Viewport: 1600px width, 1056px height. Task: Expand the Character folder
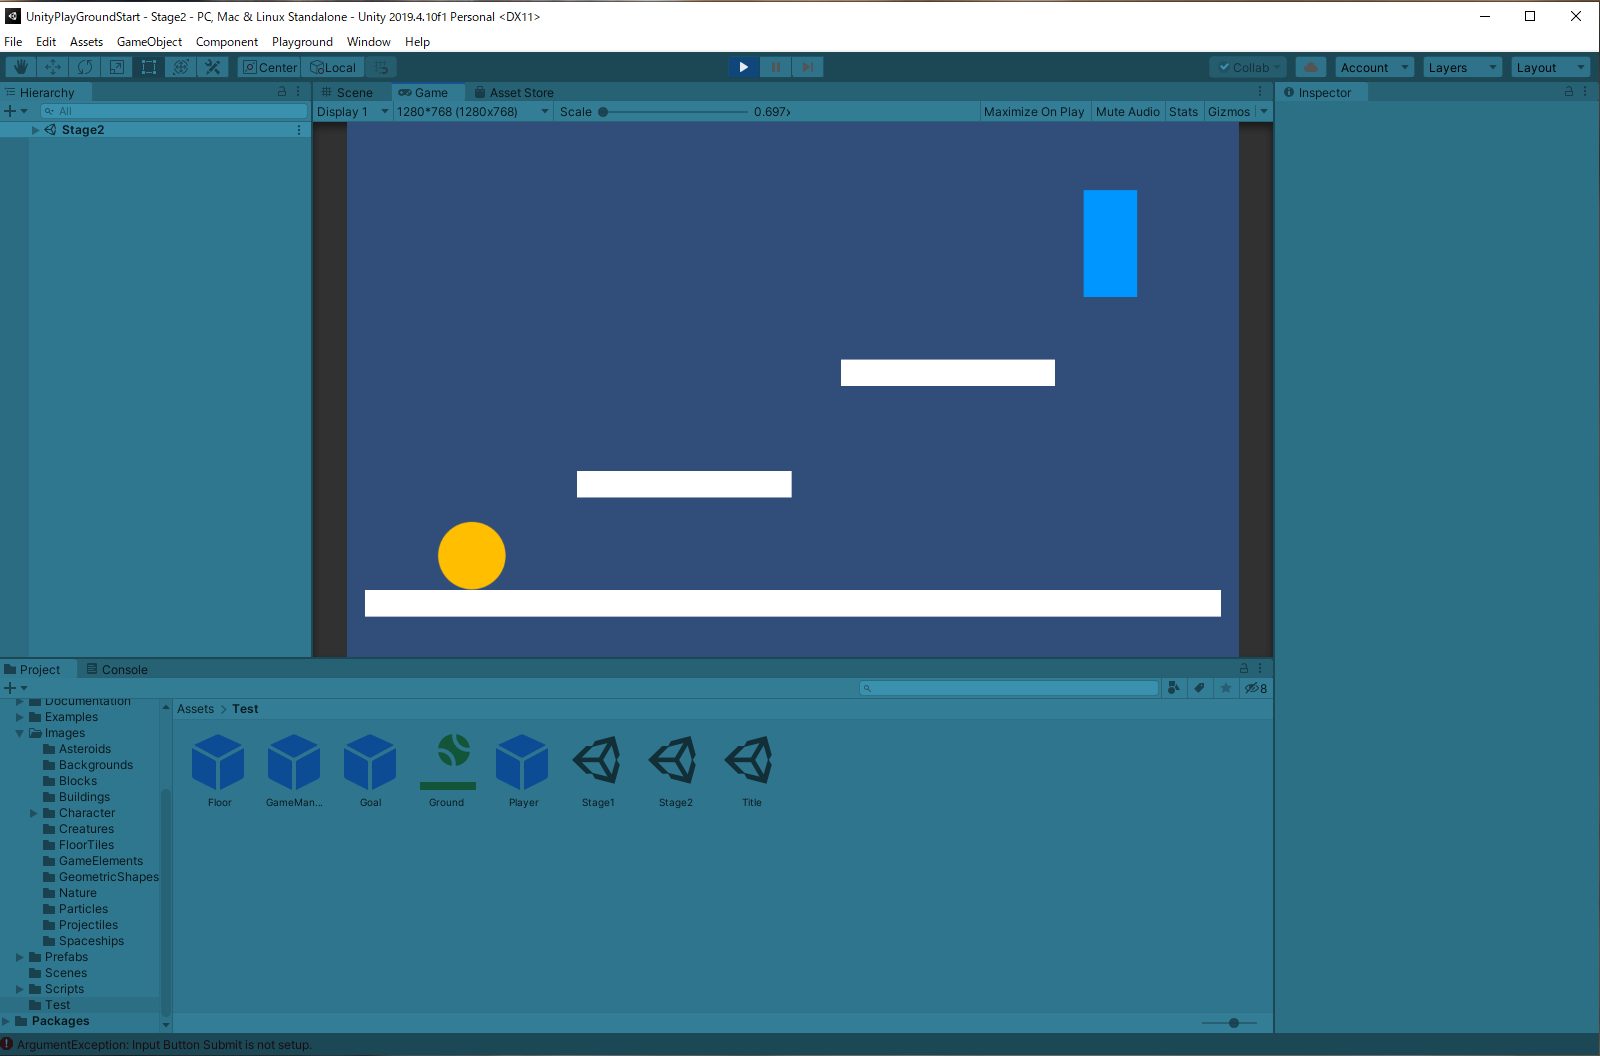click(x=34, y=813)
